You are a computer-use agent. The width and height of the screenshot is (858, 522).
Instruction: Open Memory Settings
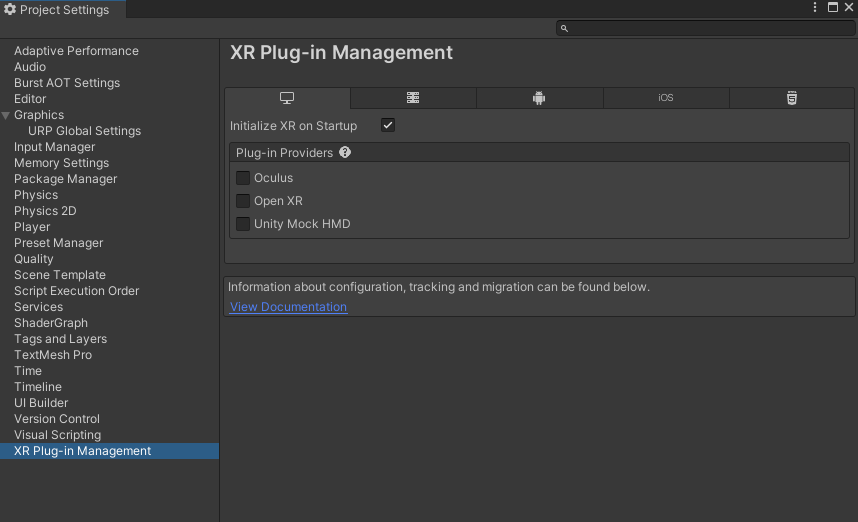[x=61, y=163]
